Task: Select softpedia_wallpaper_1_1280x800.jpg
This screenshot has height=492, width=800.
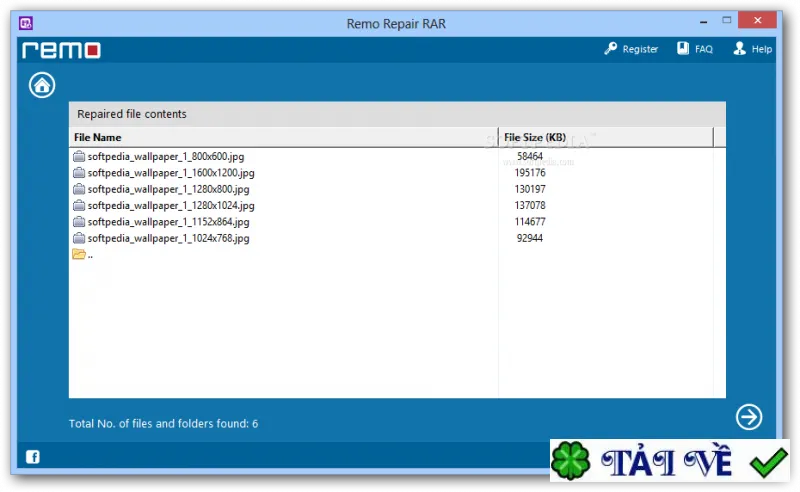Action: tap(168, 189)
